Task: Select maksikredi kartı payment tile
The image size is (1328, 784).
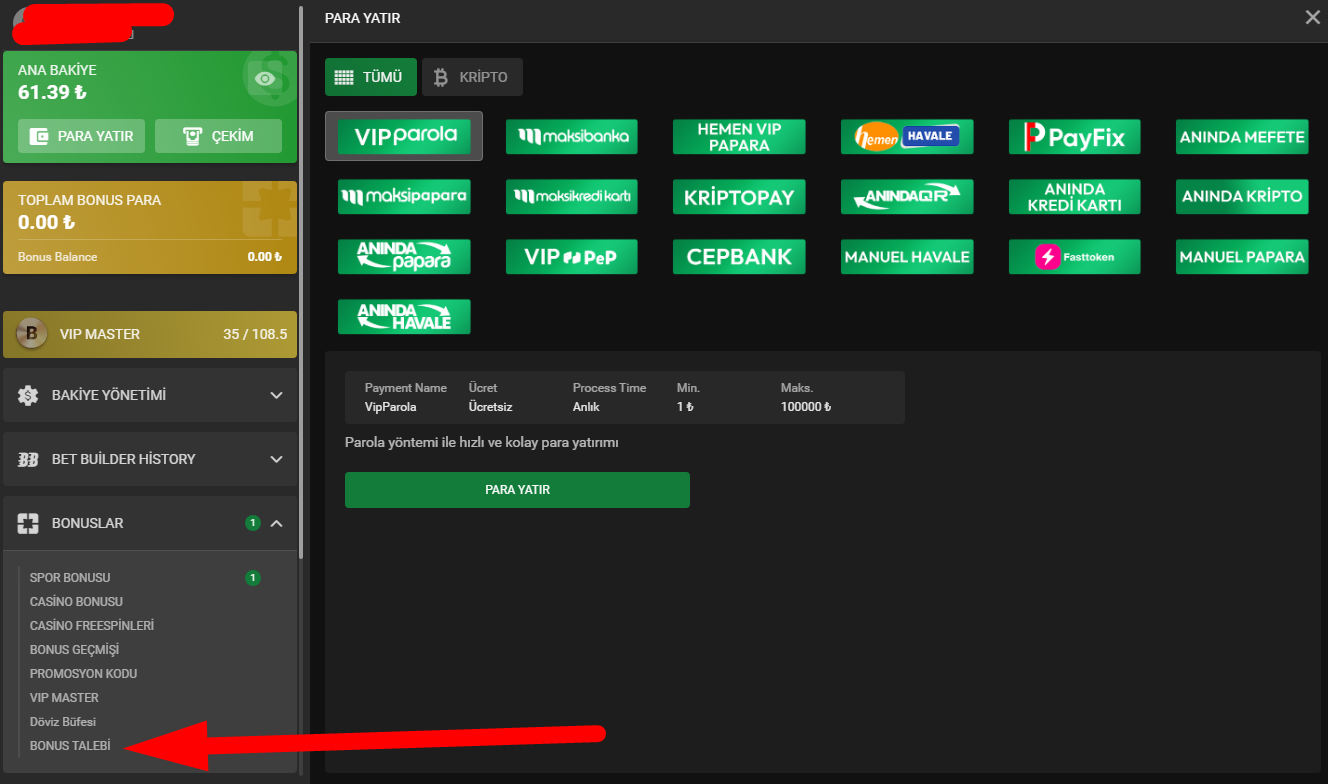Action: 572,197
